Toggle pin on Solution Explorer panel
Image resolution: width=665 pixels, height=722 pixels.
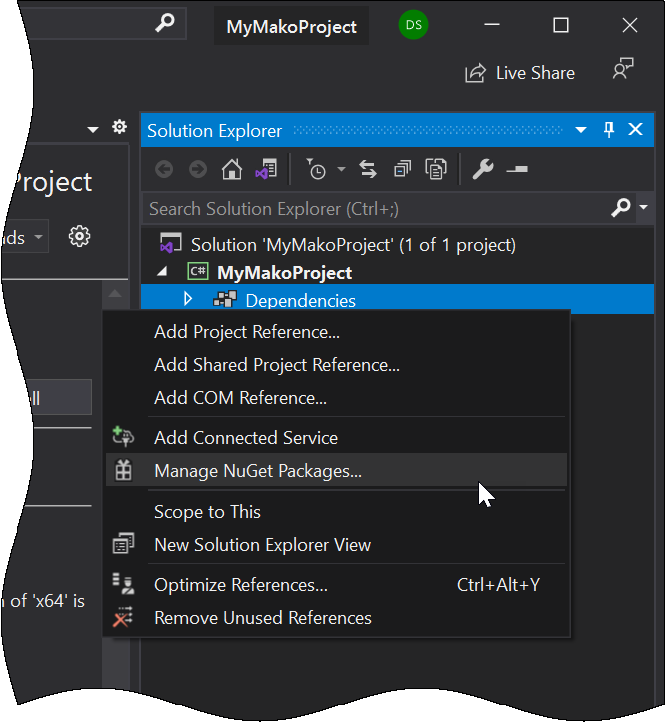tap(609, 130)
